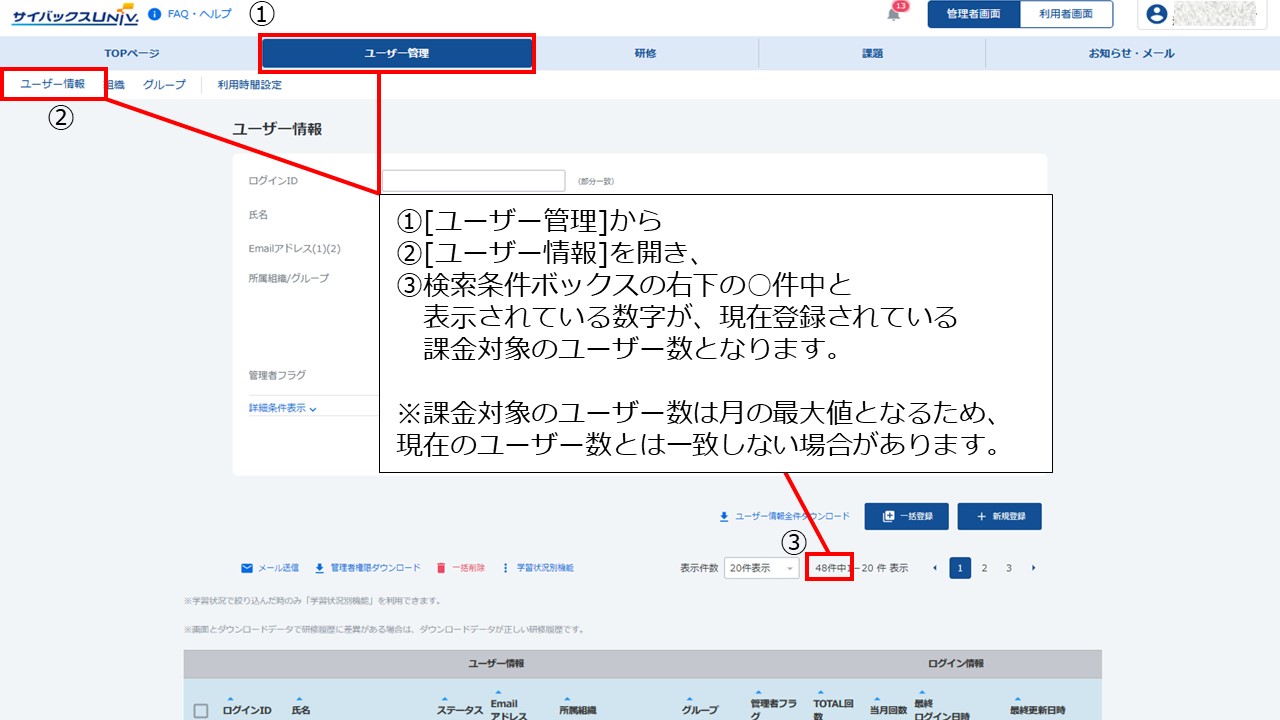The height and width of the screenshot is (720, 1280).
Task: Click the 氏名 search form label
Action: [258, 215]
